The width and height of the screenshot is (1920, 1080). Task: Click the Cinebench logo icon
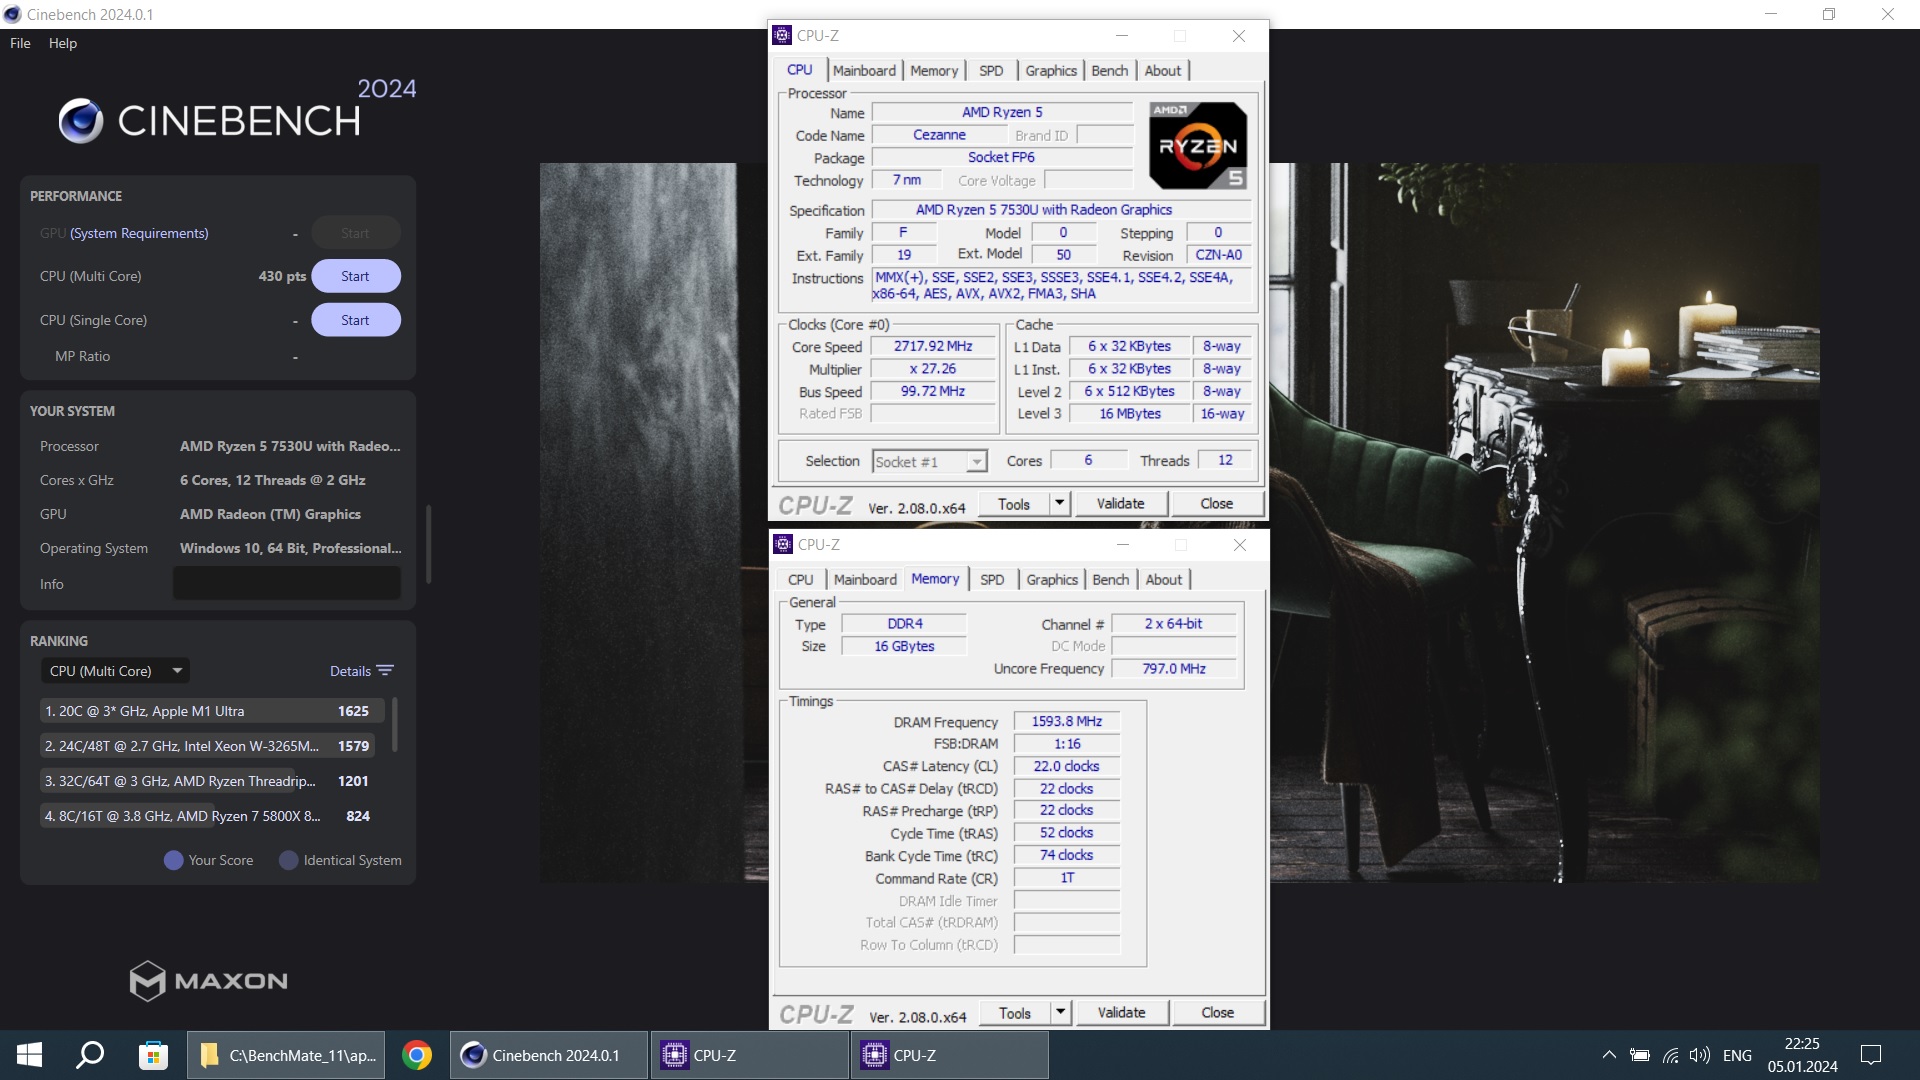coord(81,121)
